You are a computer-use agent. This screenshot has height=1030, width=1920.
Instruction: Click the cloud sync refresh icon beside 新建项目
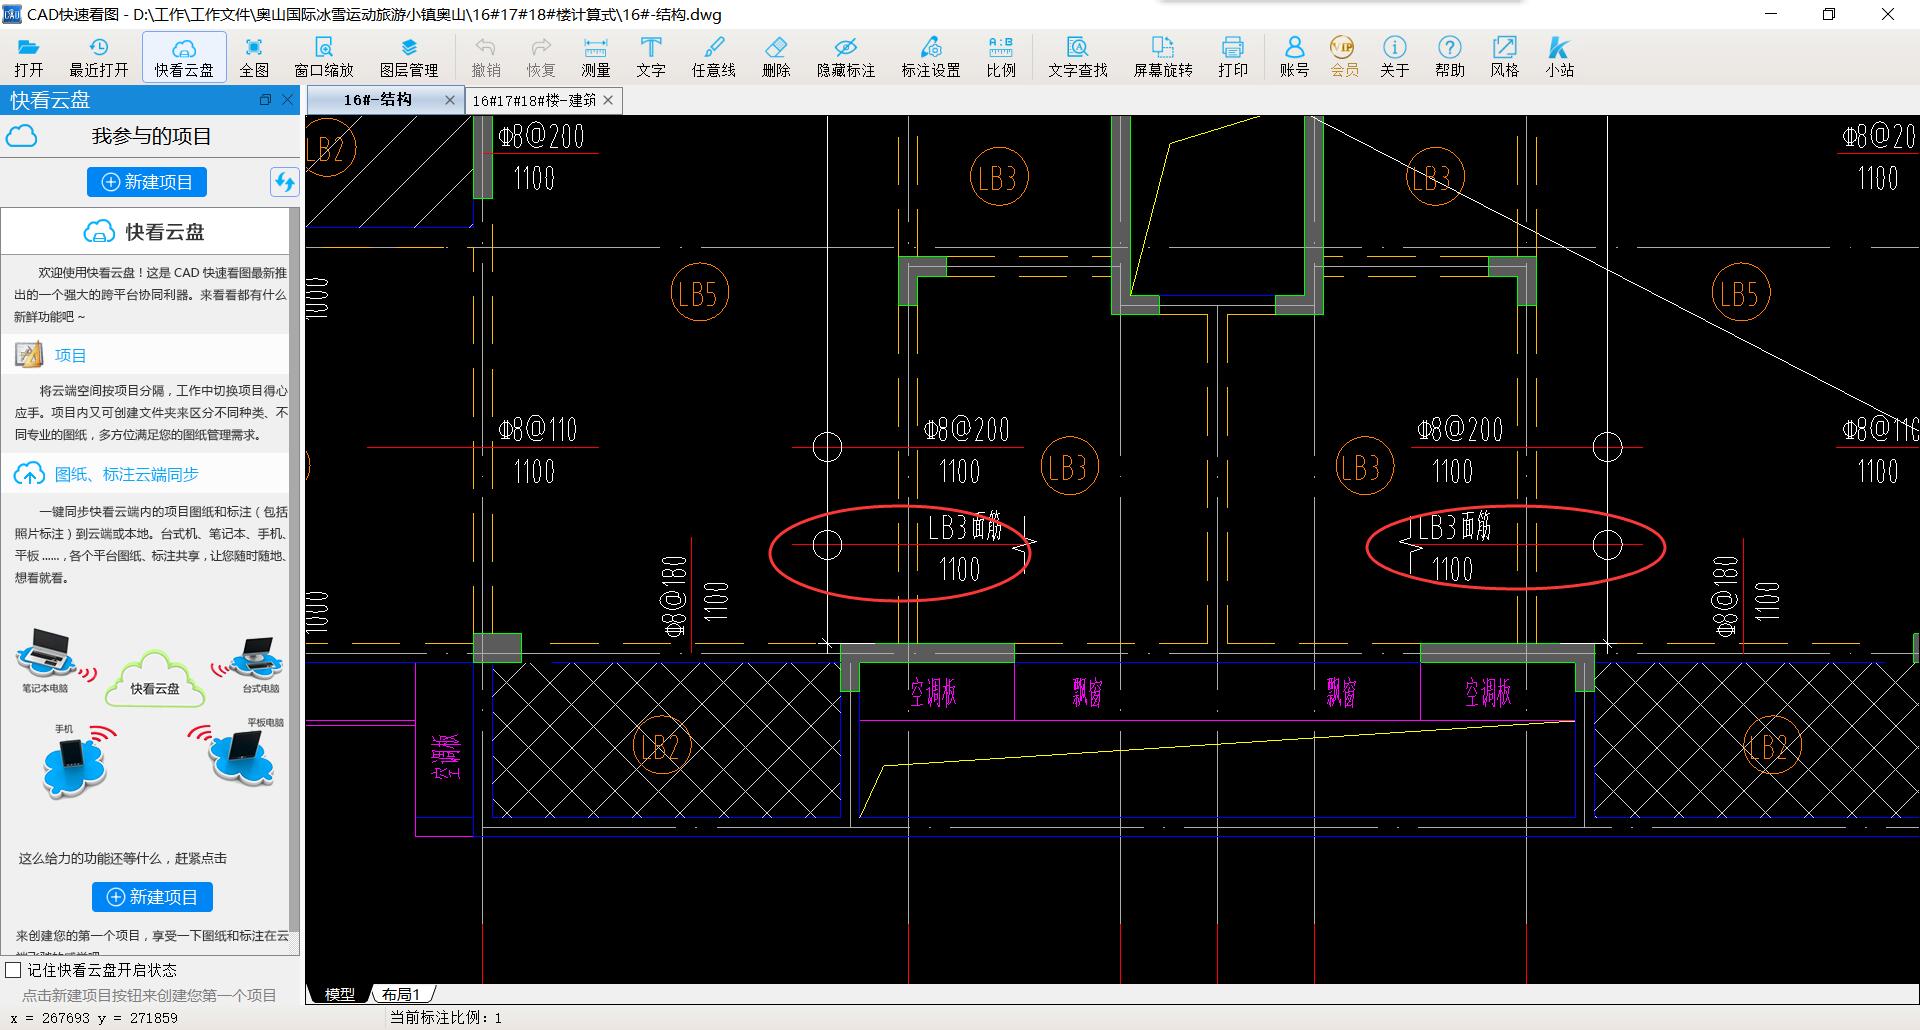285,182
